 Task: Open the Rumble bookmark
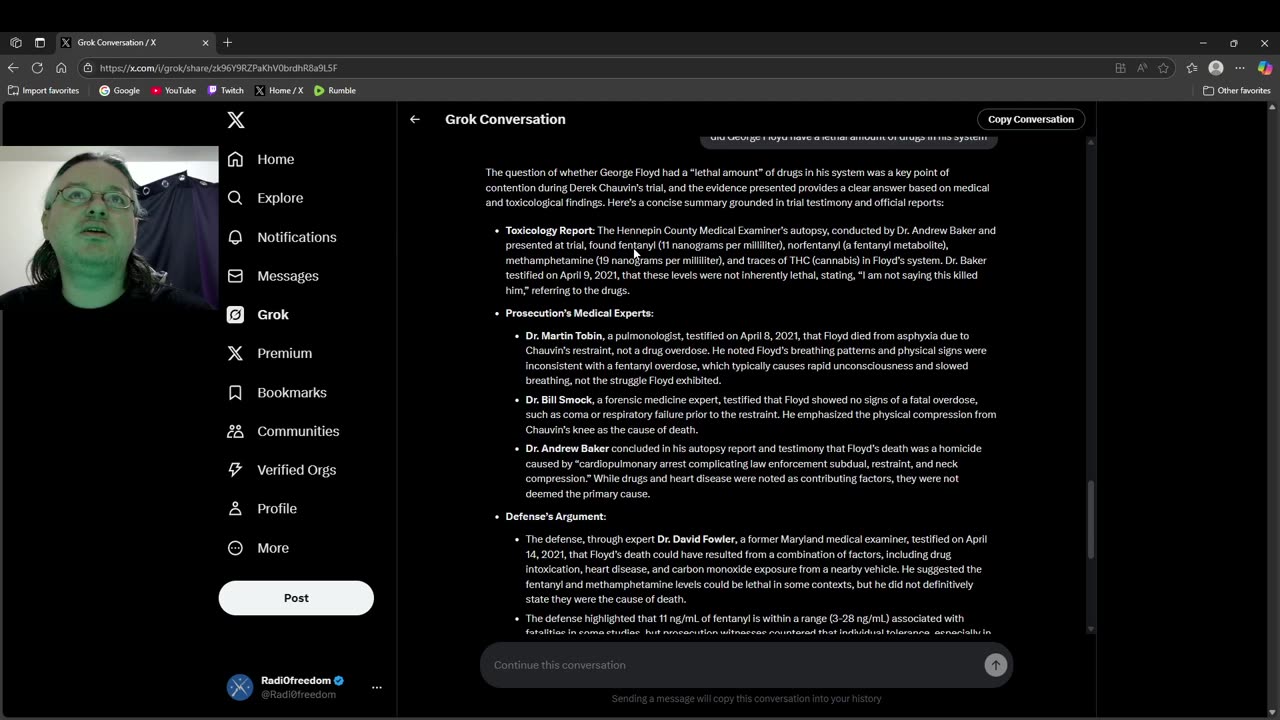pyautogui.click(x=334, y=90)
